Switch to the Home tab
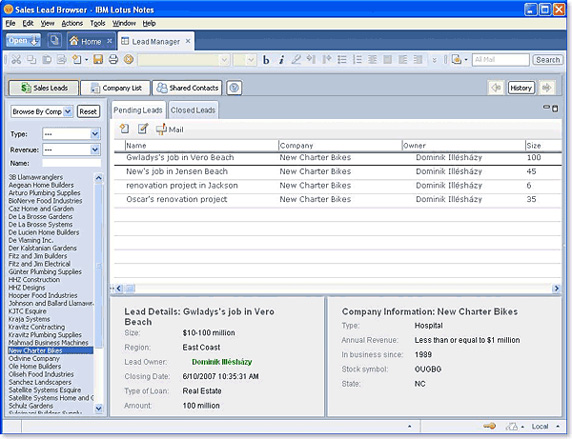The height and width of the screenshot is (439, 572). [x=90, y=41]
